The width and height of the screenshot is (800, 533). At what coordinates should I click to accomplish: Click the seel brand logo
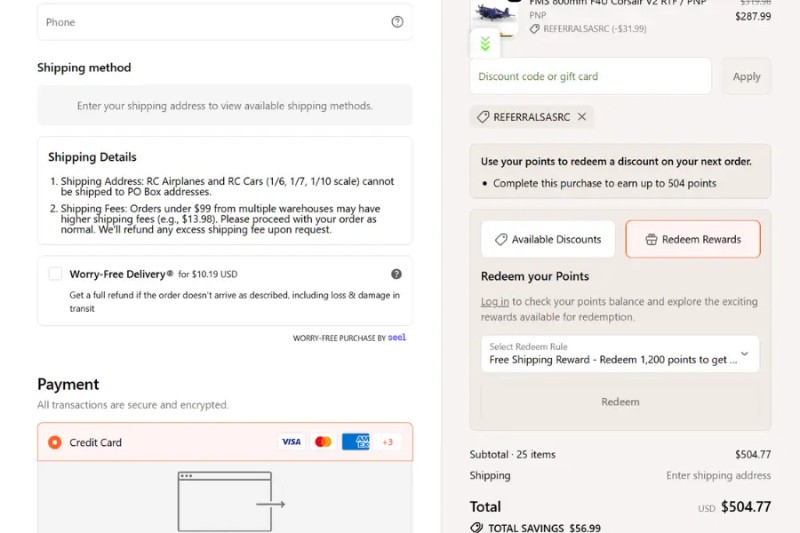coord(397,337)
